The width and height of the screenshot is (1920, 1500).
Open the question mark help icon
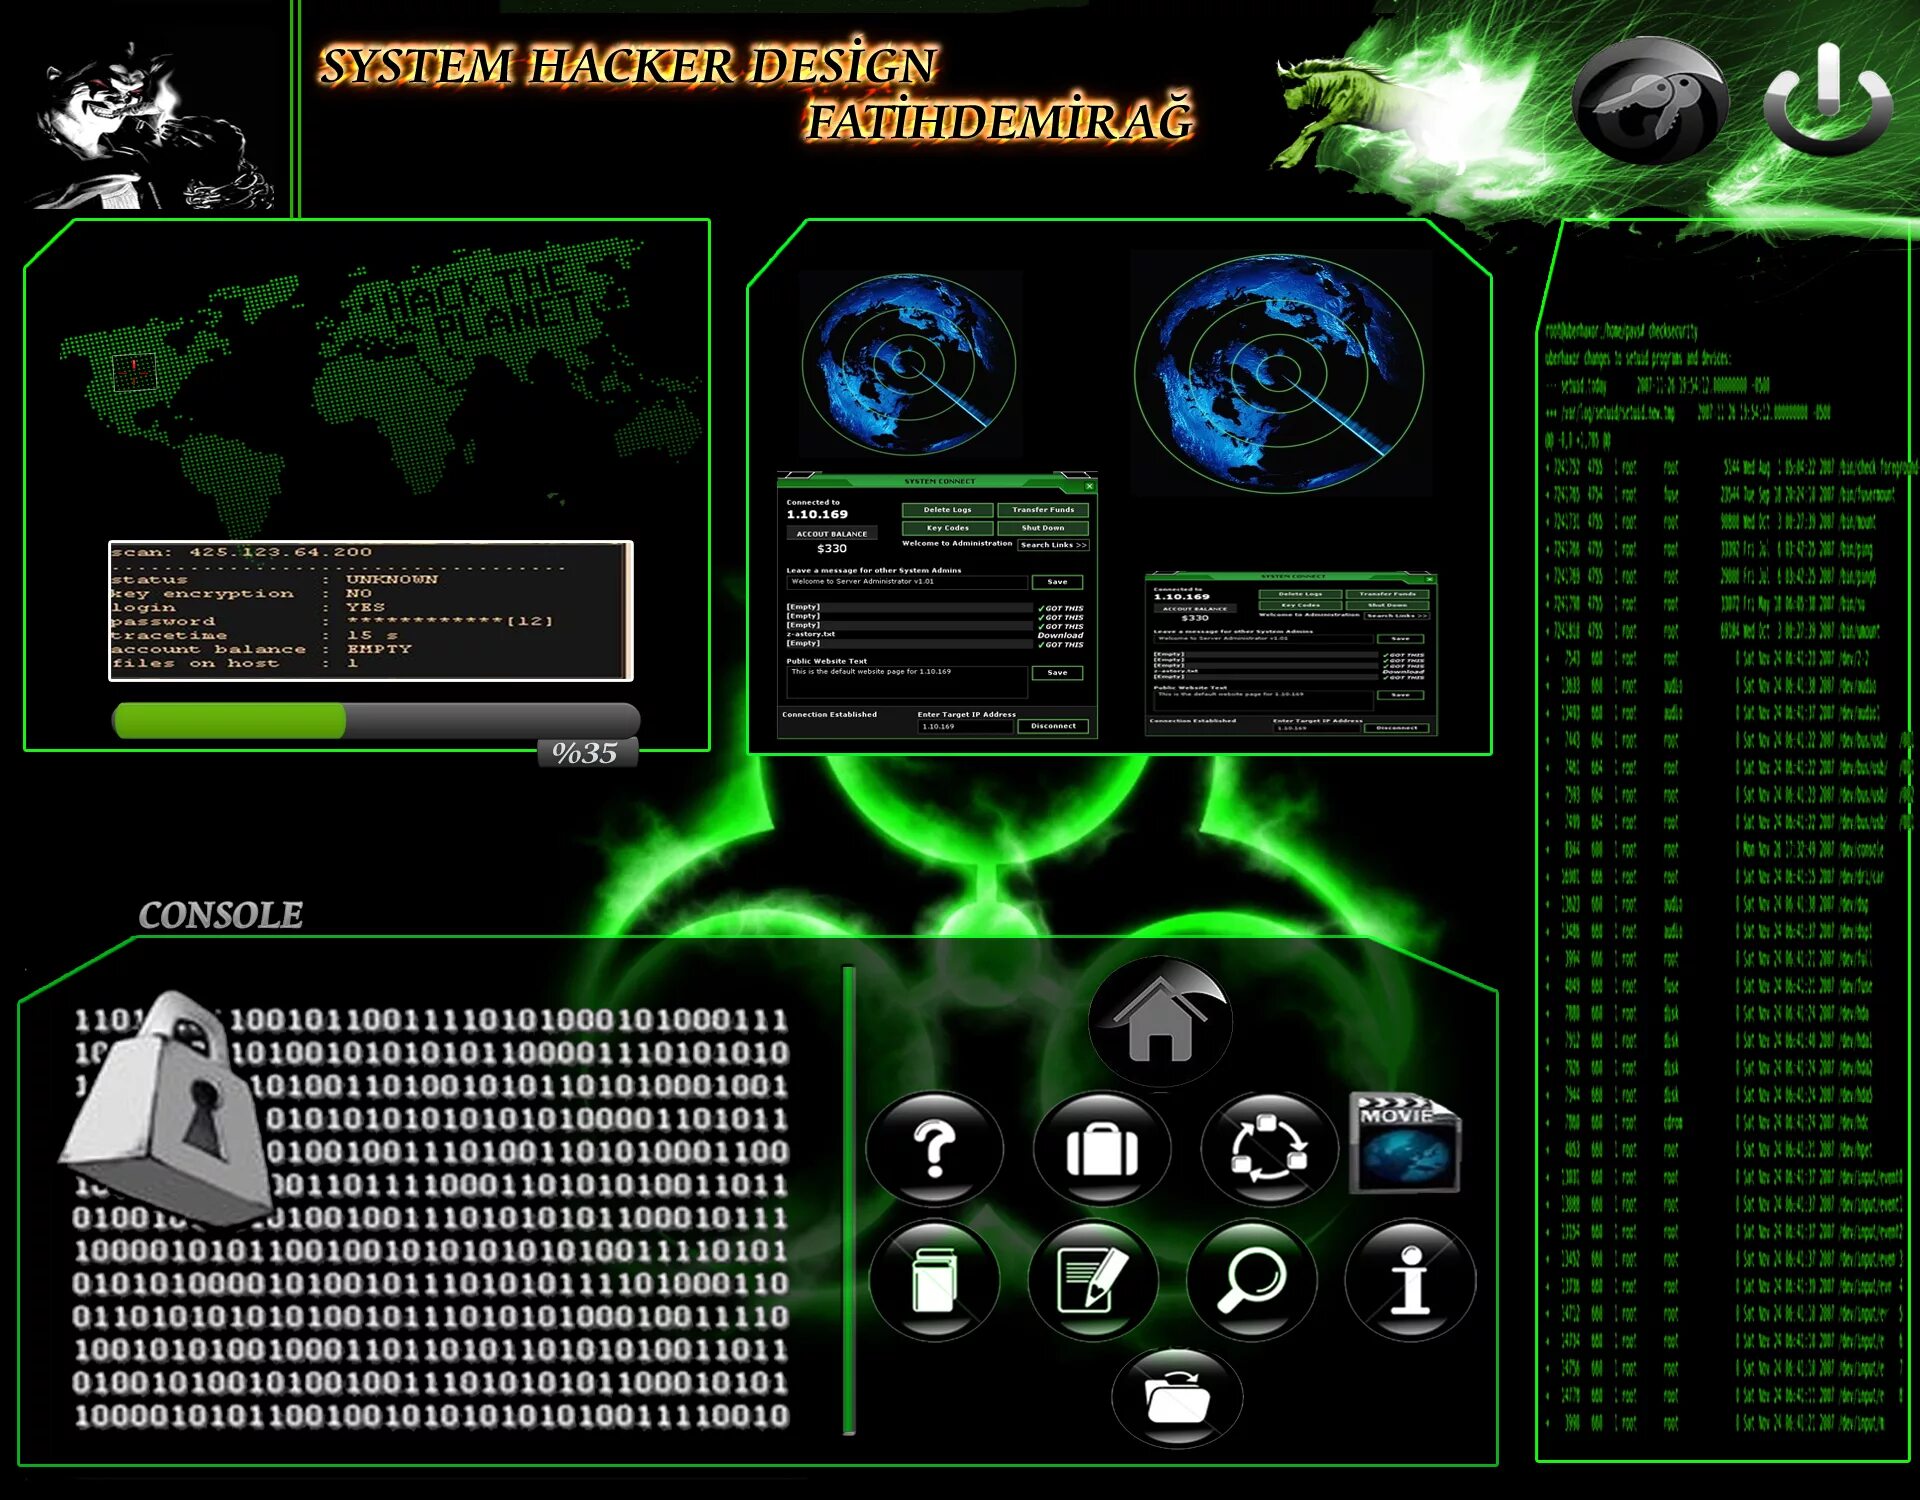pyautogui.click(x=935, y=1148)
